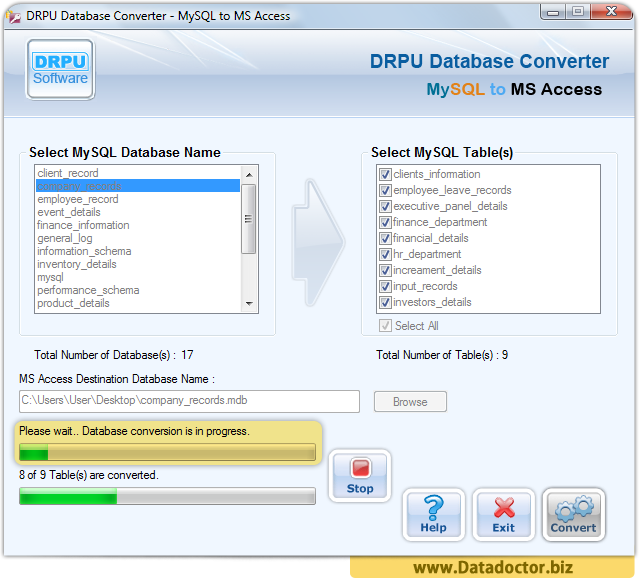Select company_records database

(138, 186)
